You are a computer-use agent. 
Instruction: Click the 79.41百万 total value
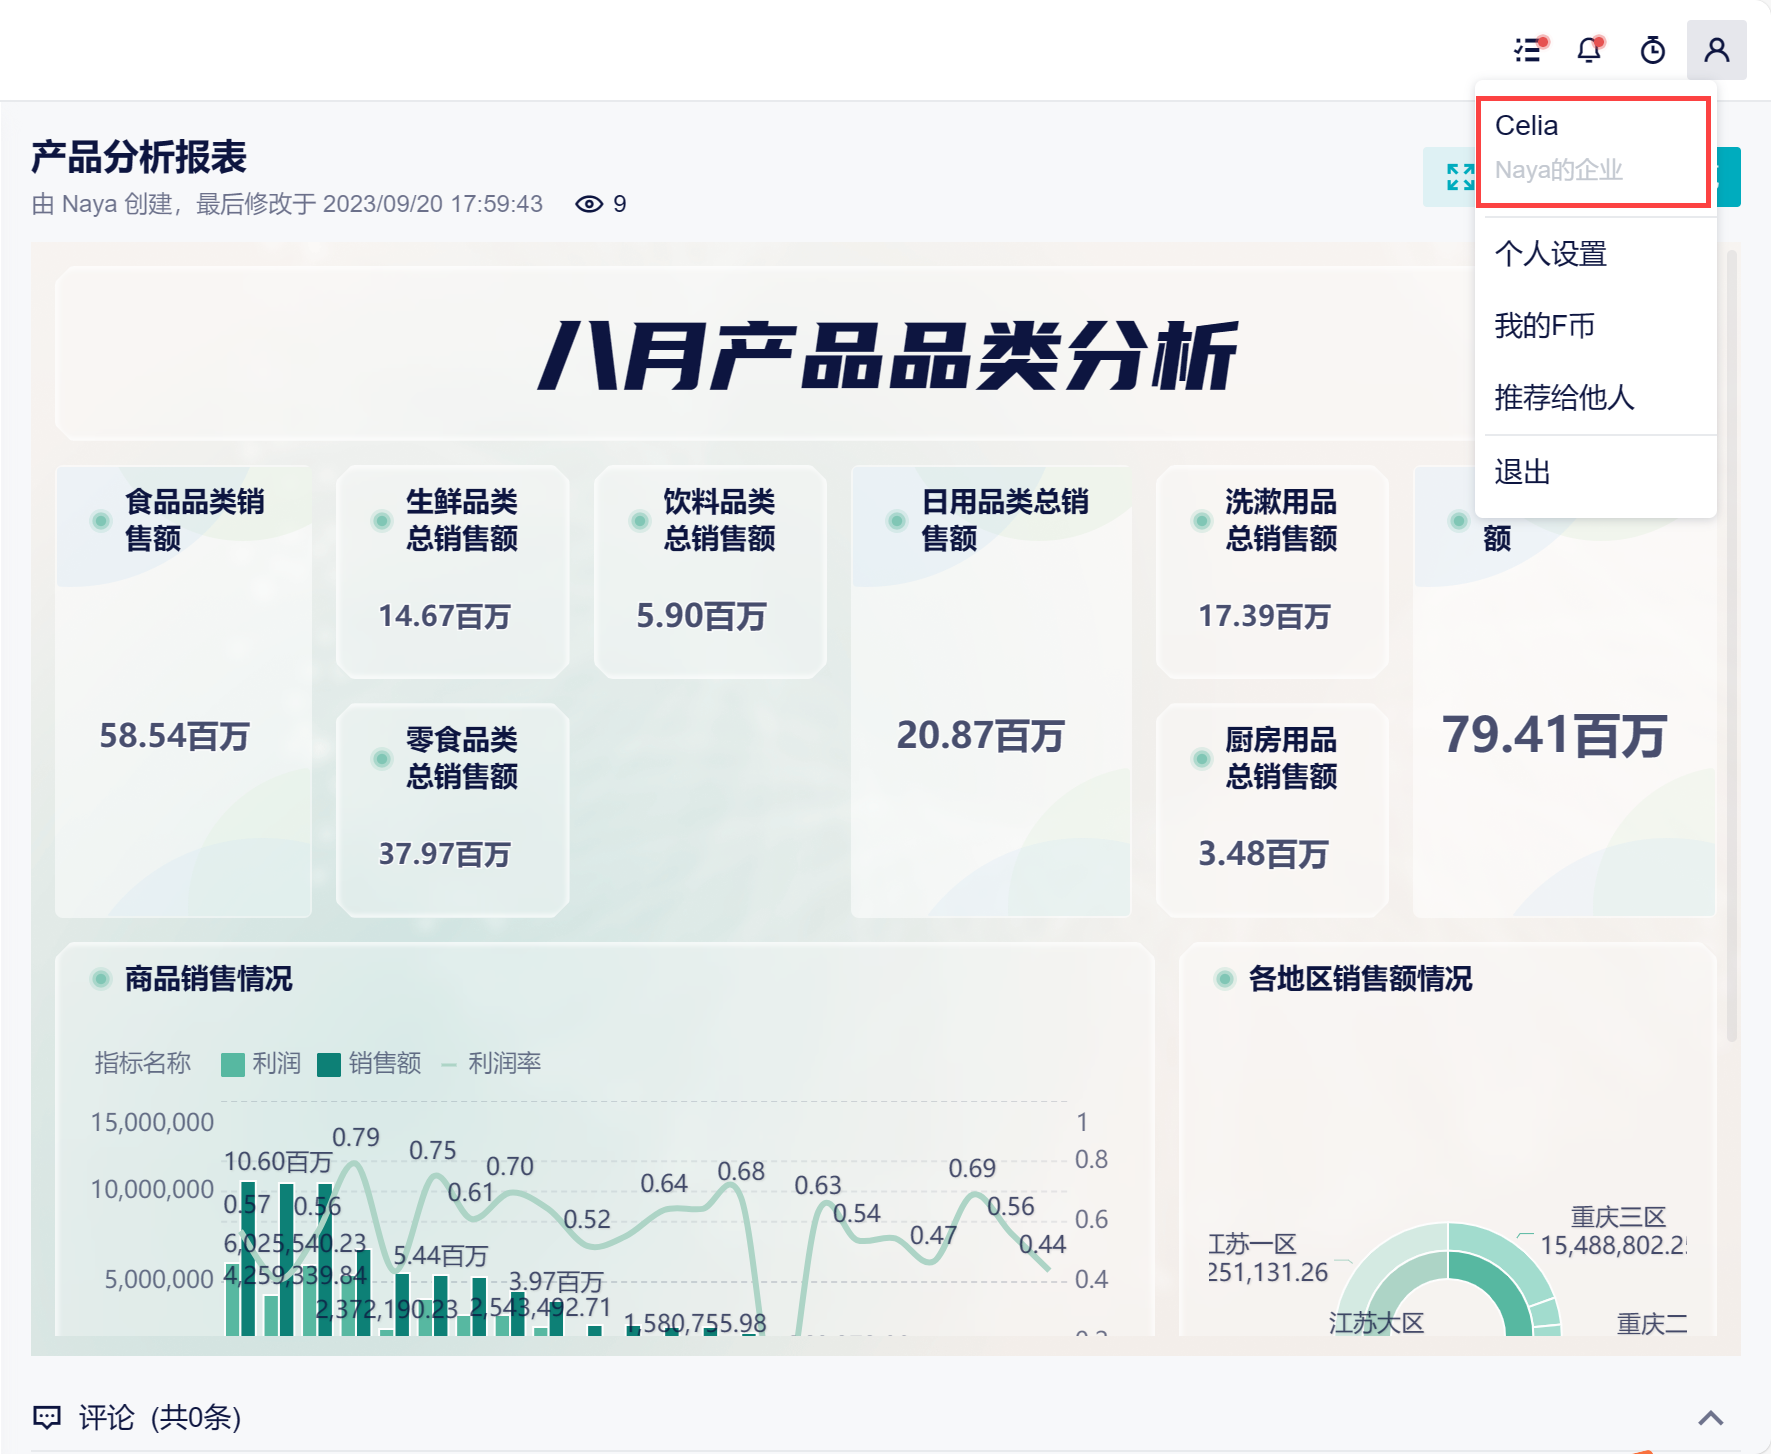coord(1554,736)
